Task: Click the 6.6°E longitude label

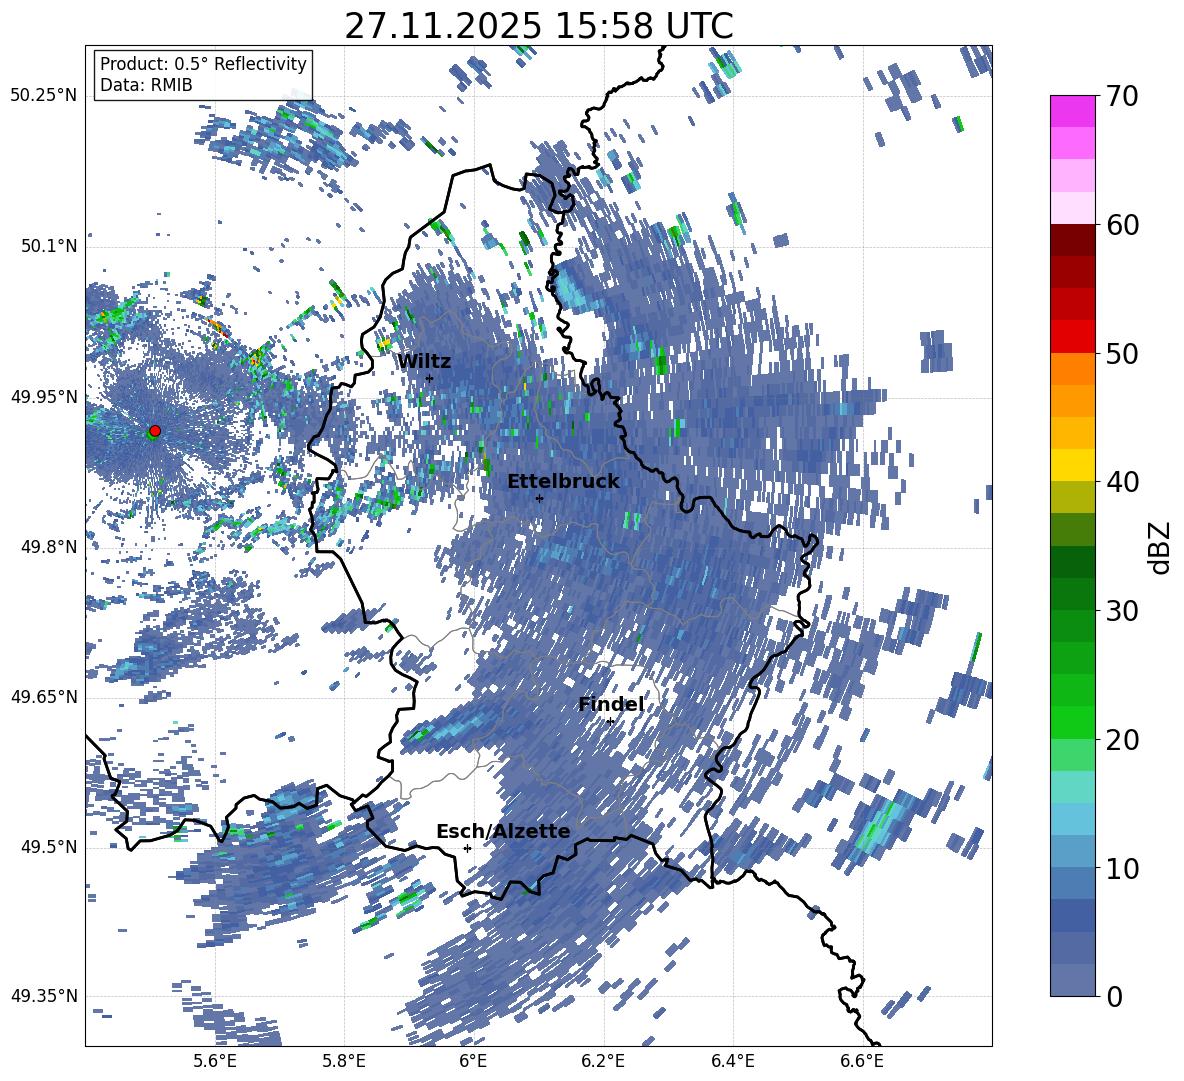Action: (x=862, y=1061)
